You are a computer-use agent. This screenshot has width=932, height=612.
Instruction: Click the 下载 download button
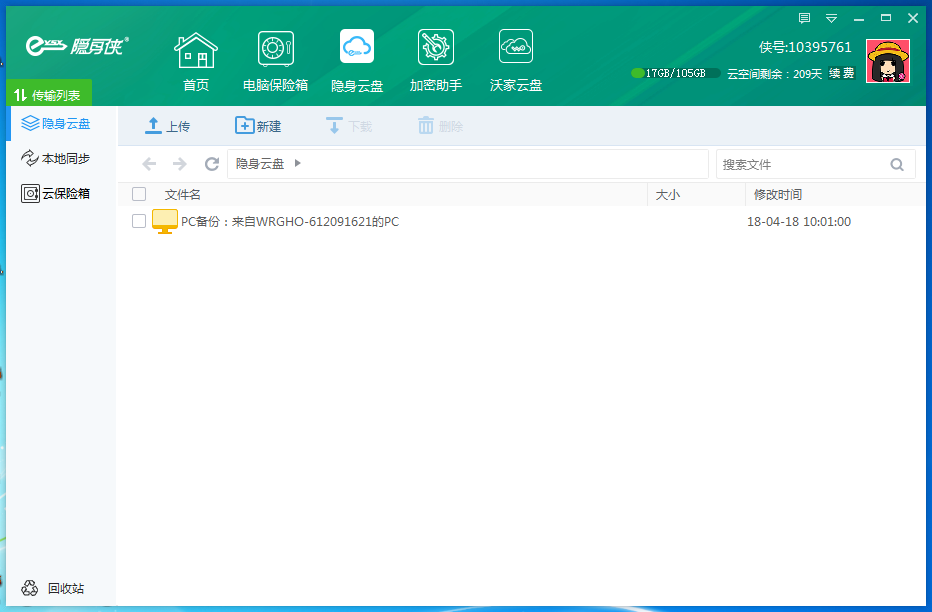pyautogui.click(x=349, y=126)
